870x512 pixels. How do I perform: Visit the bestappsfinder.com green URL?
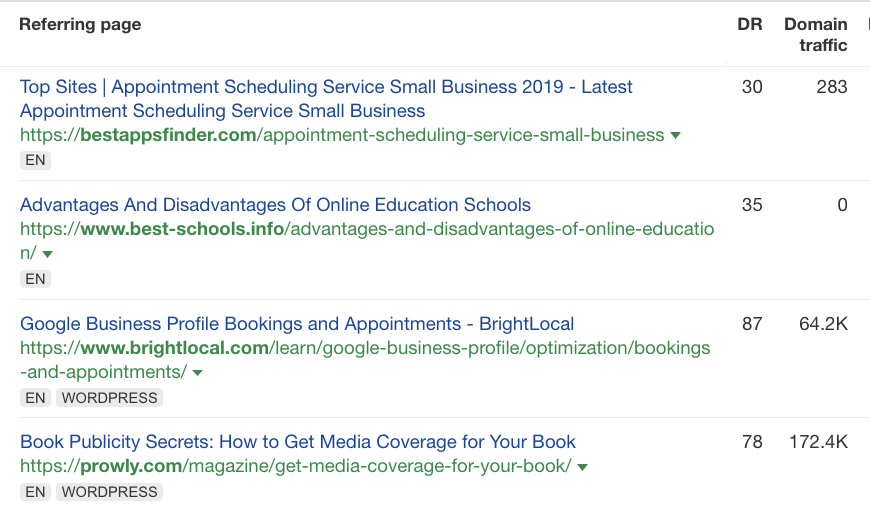(x=342, y=135)
